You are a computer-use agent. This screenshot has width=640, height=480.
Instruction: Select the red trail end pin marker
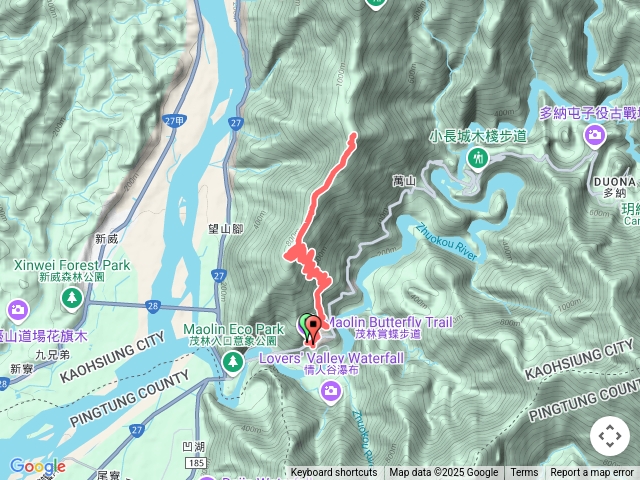point(313,329)
